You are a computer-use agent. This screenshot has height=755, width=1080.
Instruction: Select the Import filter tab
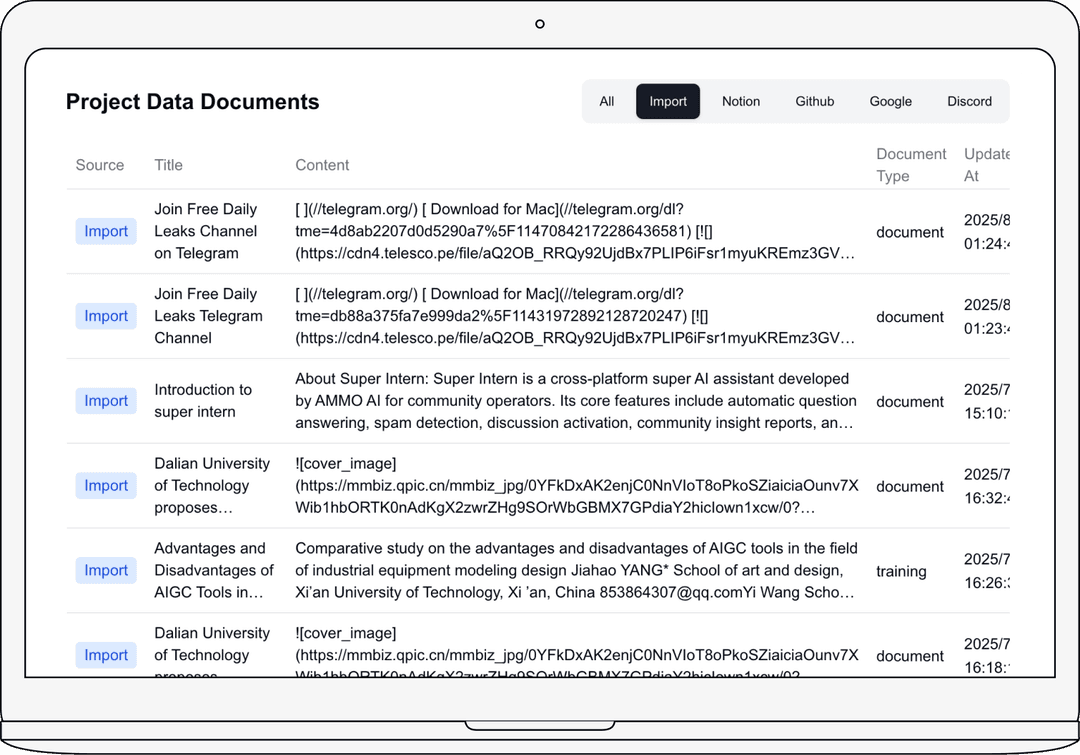[668, 101]
